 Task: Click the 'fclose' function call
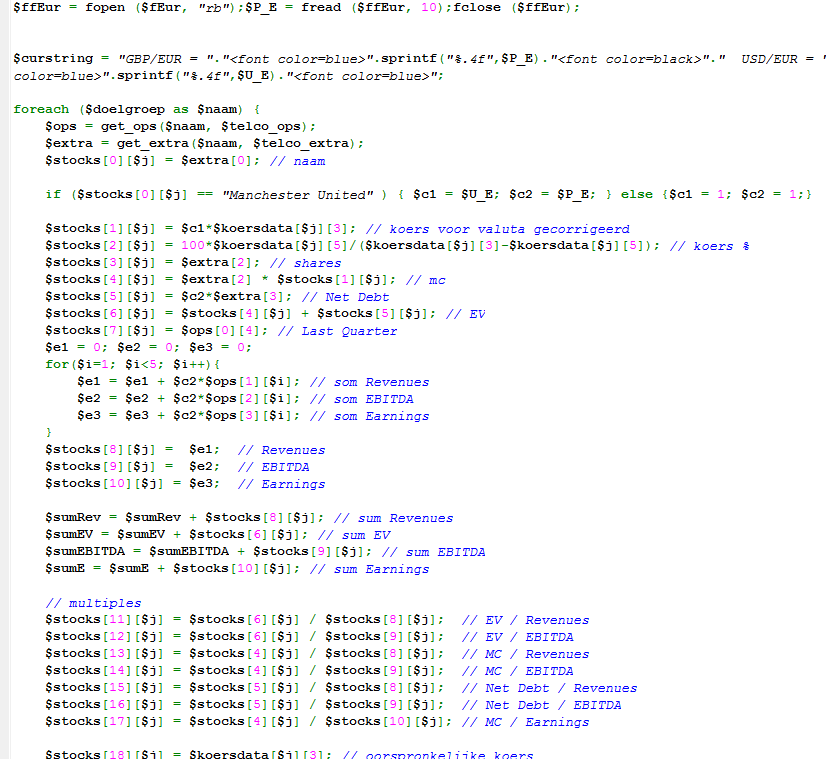click(477, 7)
